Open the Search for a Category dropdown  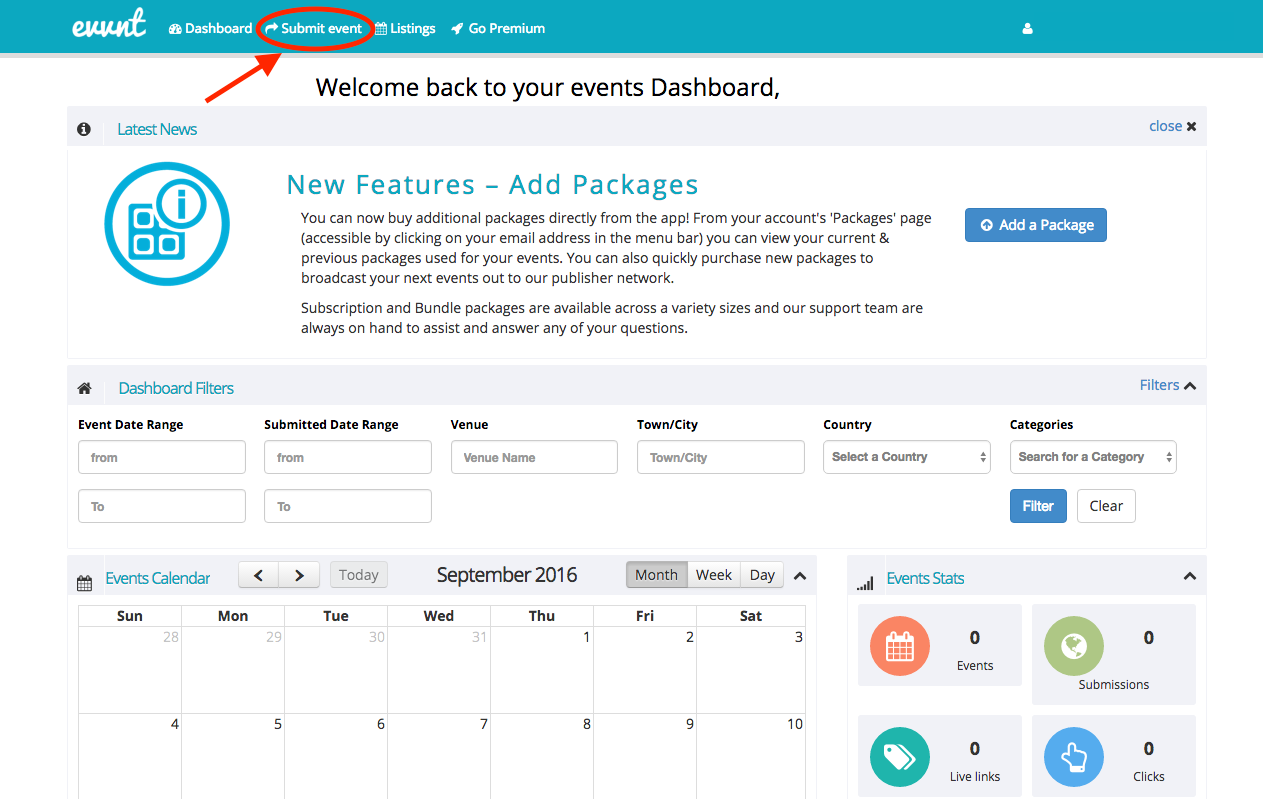click(x=1093, y=457)
